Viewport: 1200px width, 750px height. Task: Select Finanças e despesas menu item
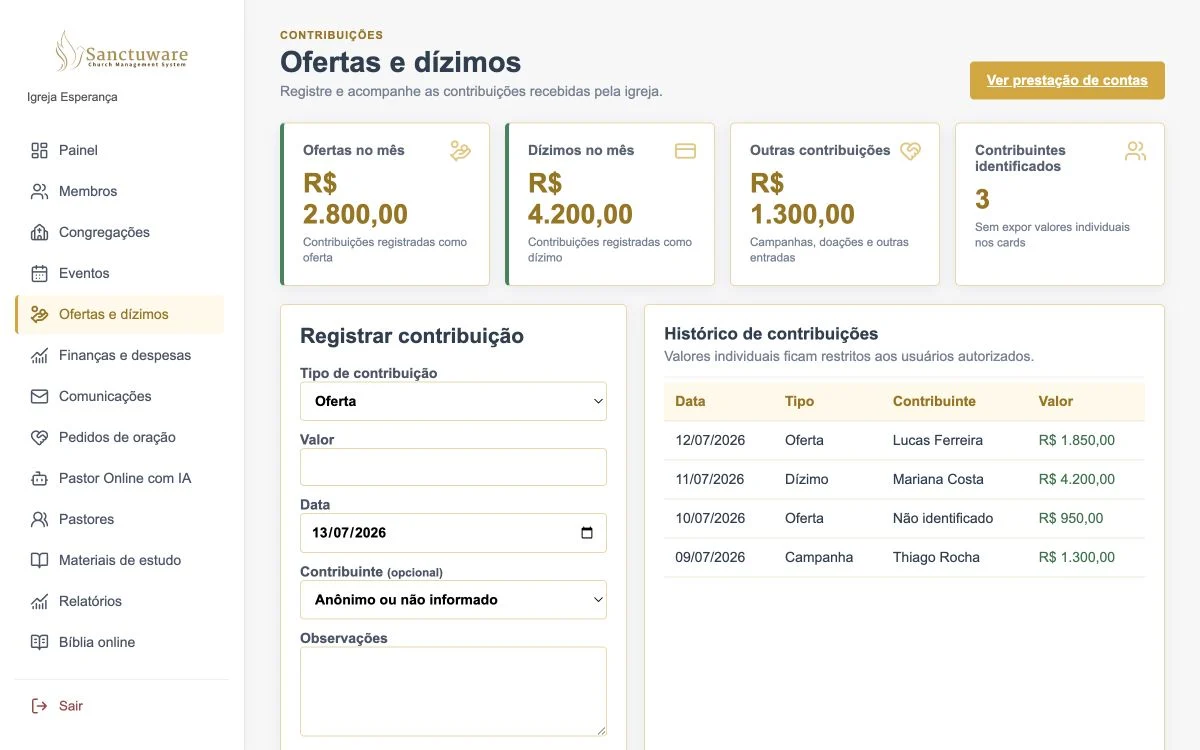(119, 355)
